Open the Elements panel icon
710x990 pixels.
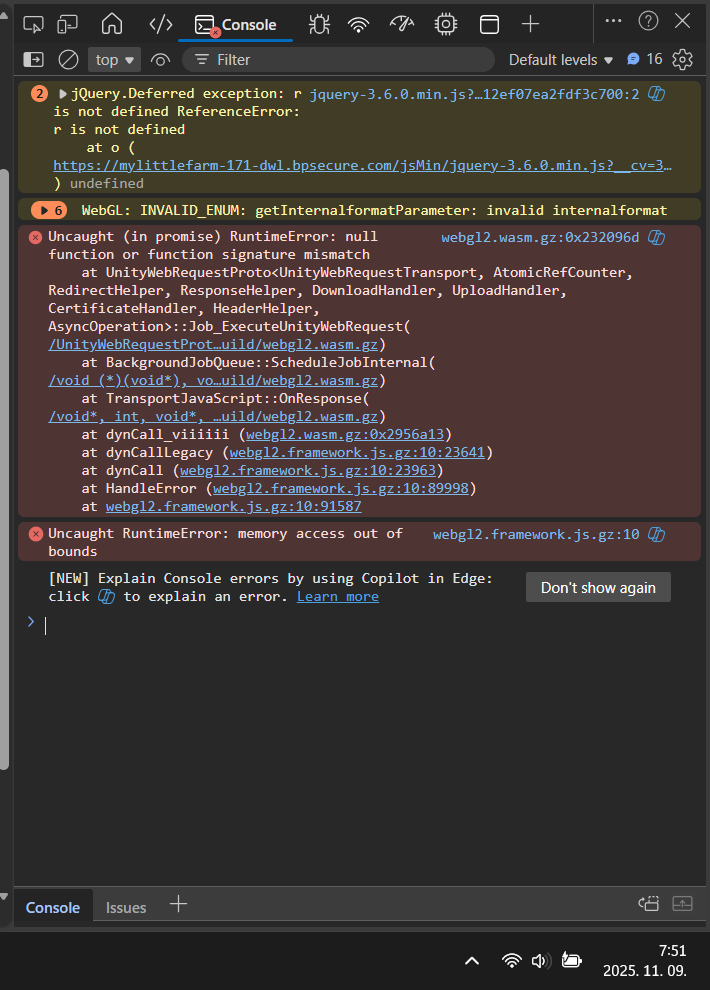160,24
